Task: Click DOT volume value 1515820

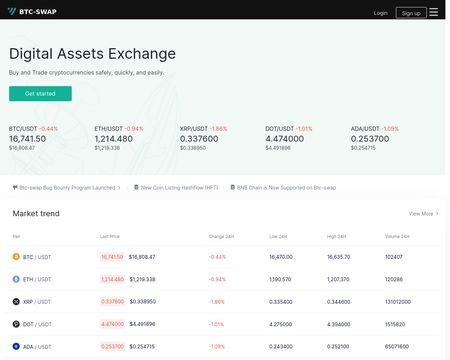Action: point(395,324)
